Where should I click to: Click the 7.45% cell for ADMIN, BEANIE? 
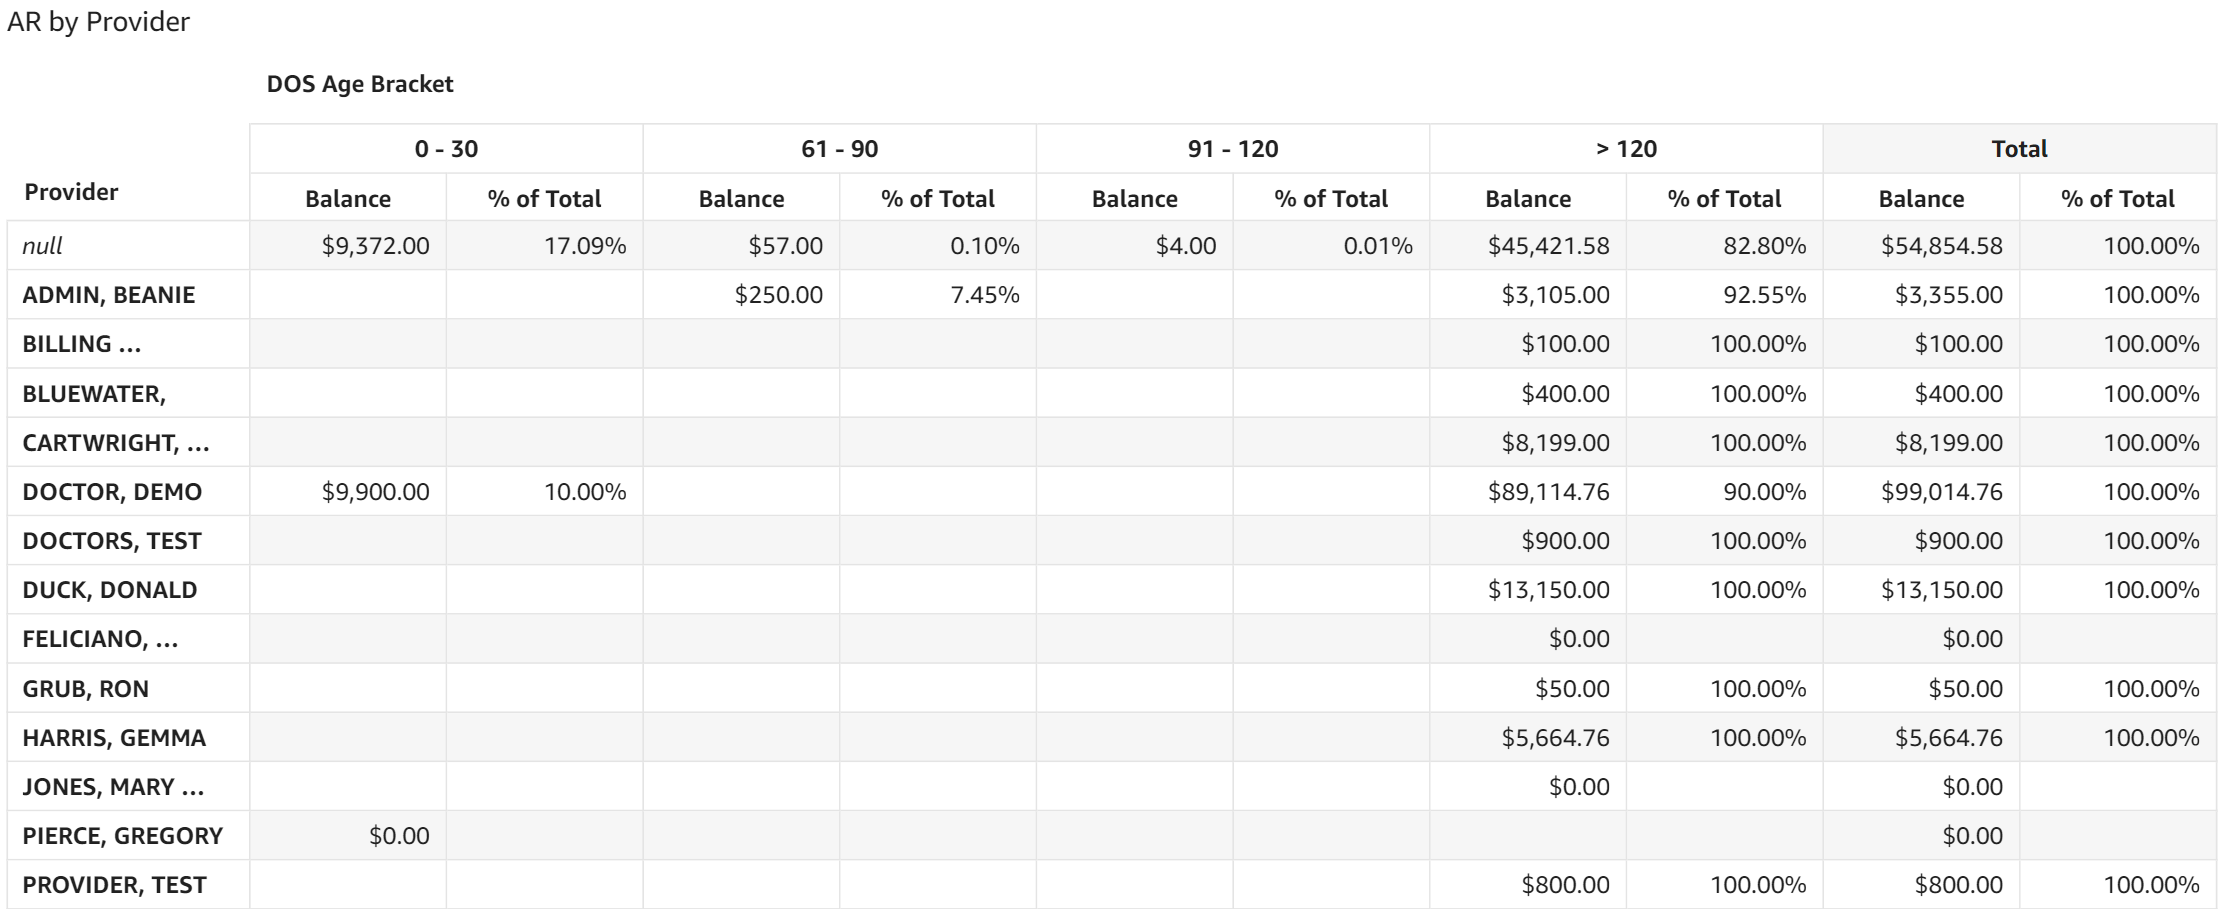(985, 295)
